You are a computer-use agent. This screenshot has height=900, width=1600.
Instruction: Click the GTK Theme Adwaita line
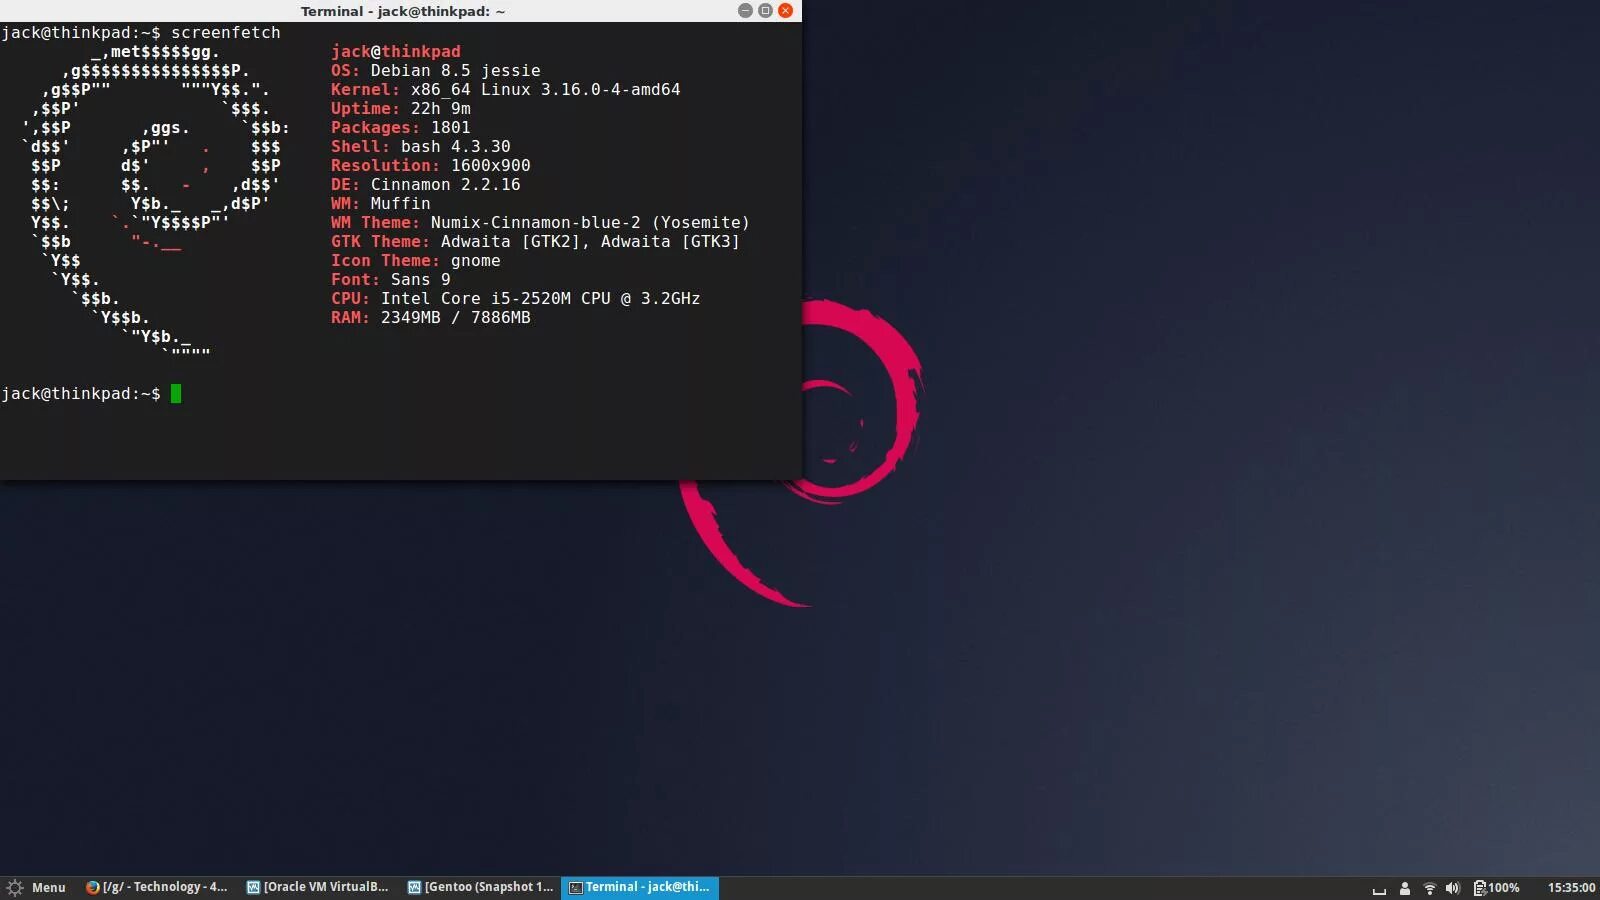[x=536, y=241]
